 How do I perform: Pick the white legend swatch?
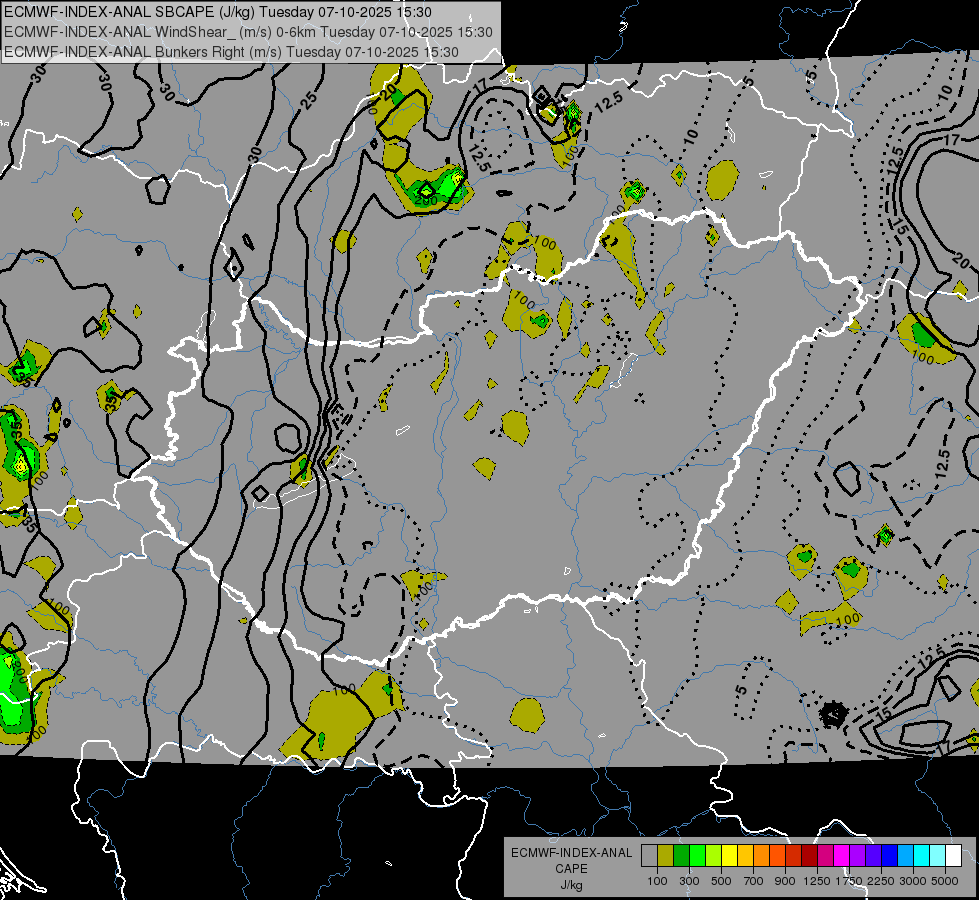pos(953,856)
